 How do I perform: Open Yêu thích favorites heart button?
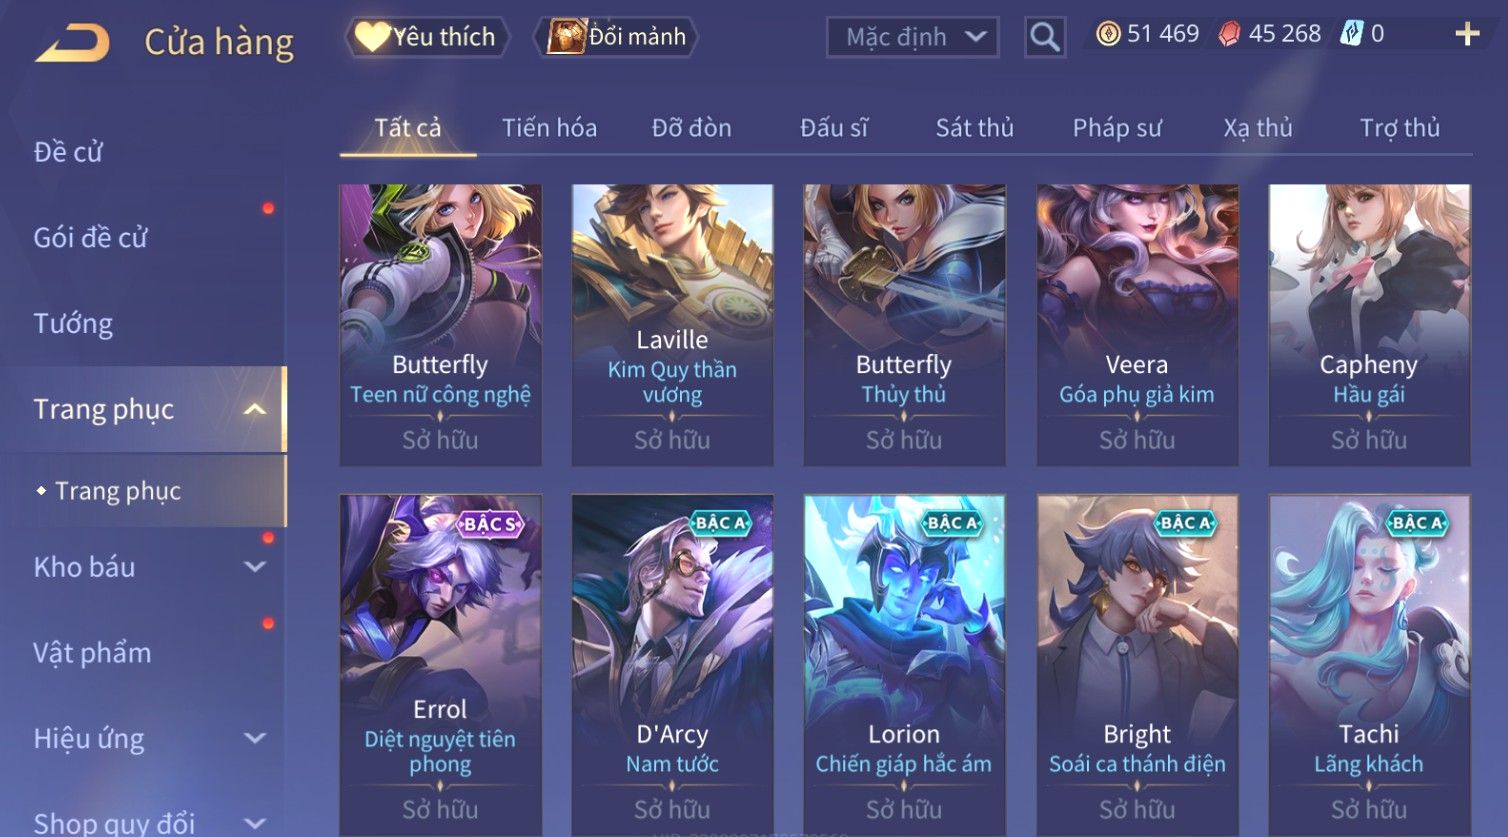427,37
